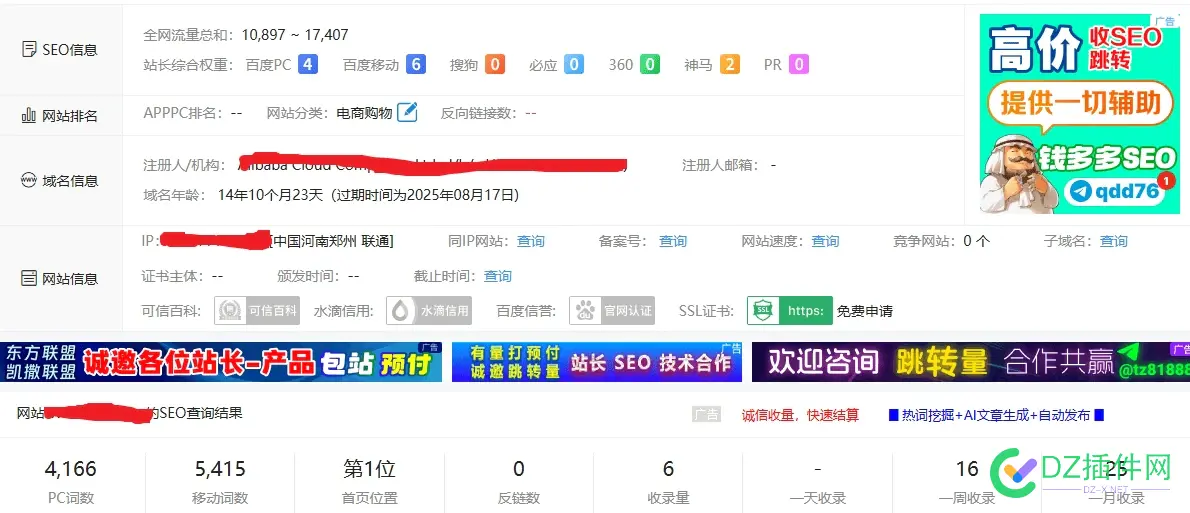Click the 收录量 value 6
1190x513 pixels.
point(668,469)
